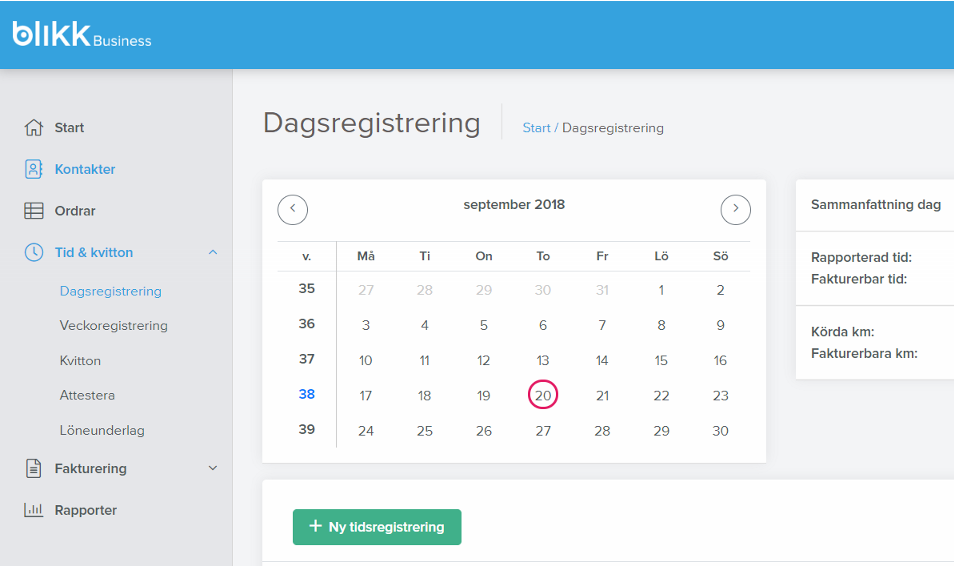Click the Rapporterad tid label

(862, 257)
